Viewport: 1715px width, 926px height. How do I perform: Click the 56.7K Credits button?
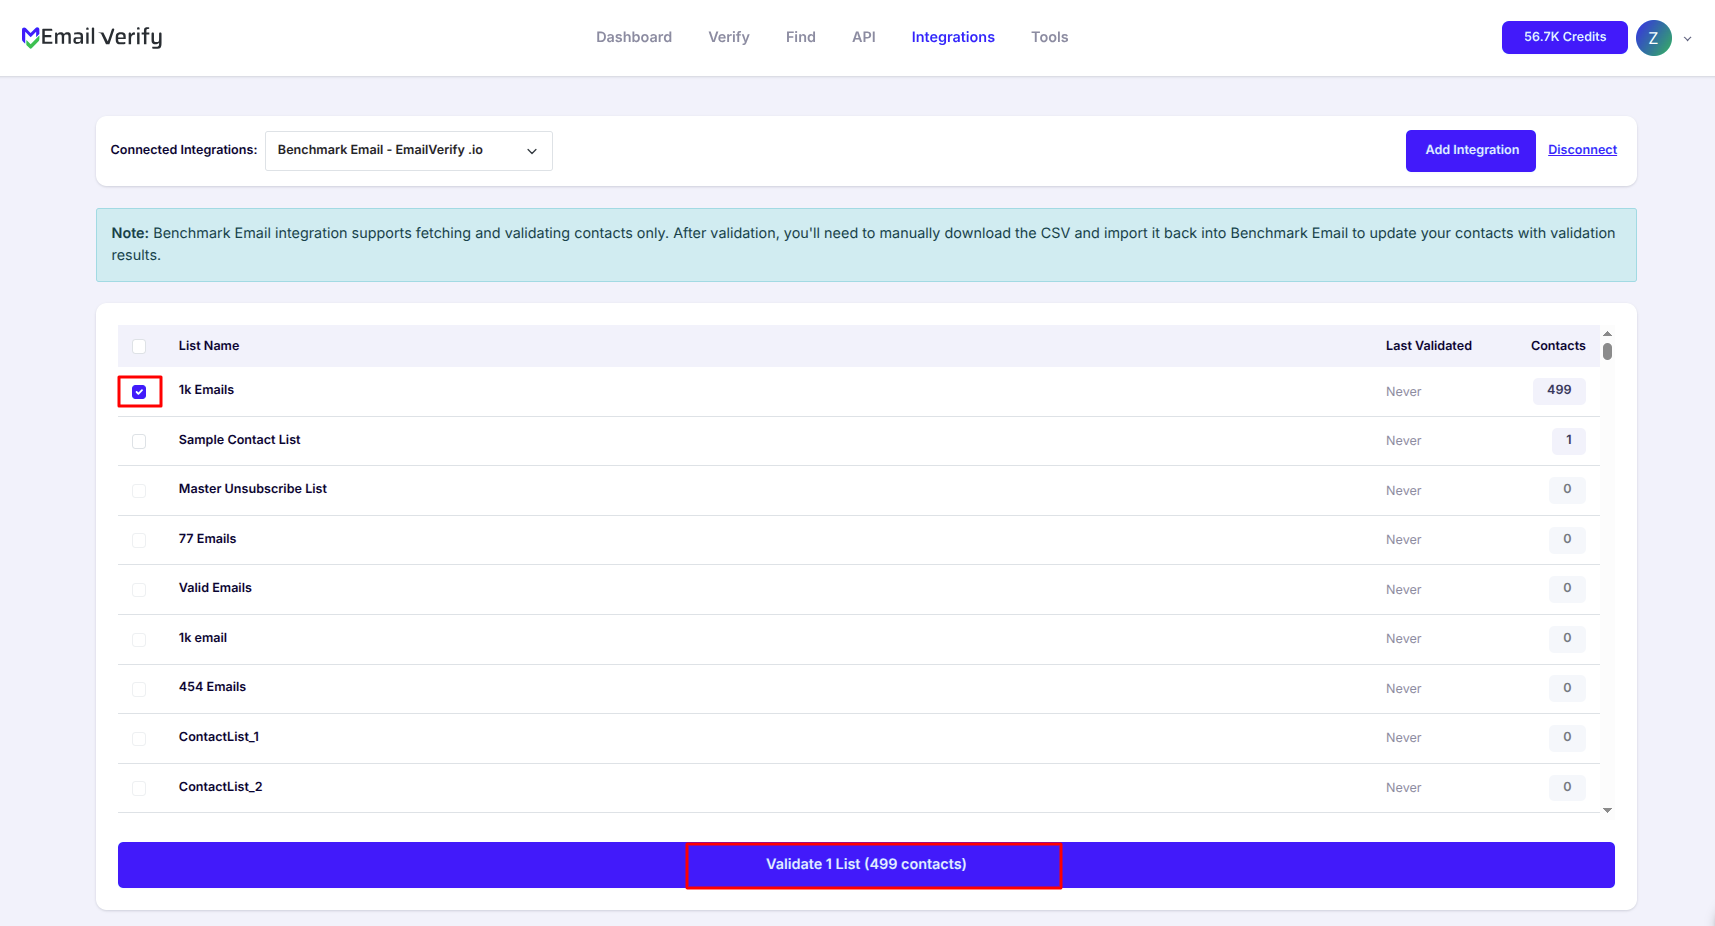click(1565, 37)
